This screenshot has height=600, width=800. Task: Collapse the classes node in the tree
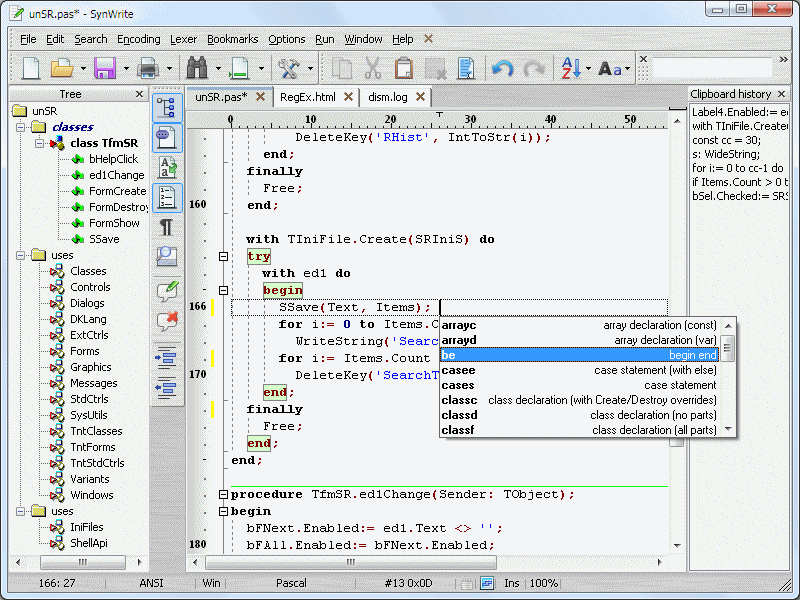pos(19,127)
